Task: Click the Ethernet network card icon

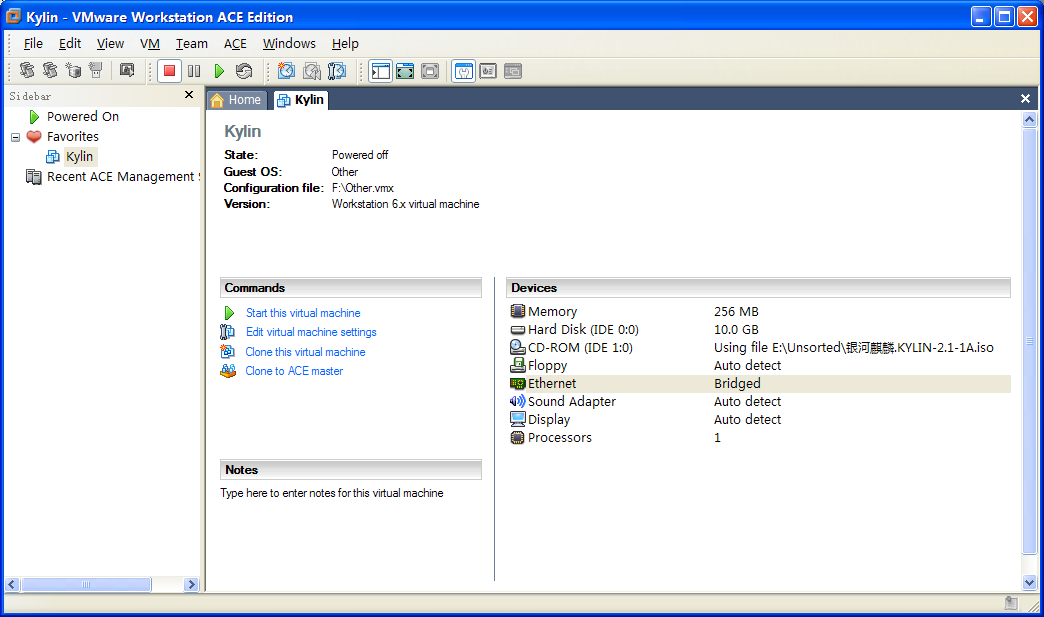Action: 517,383
